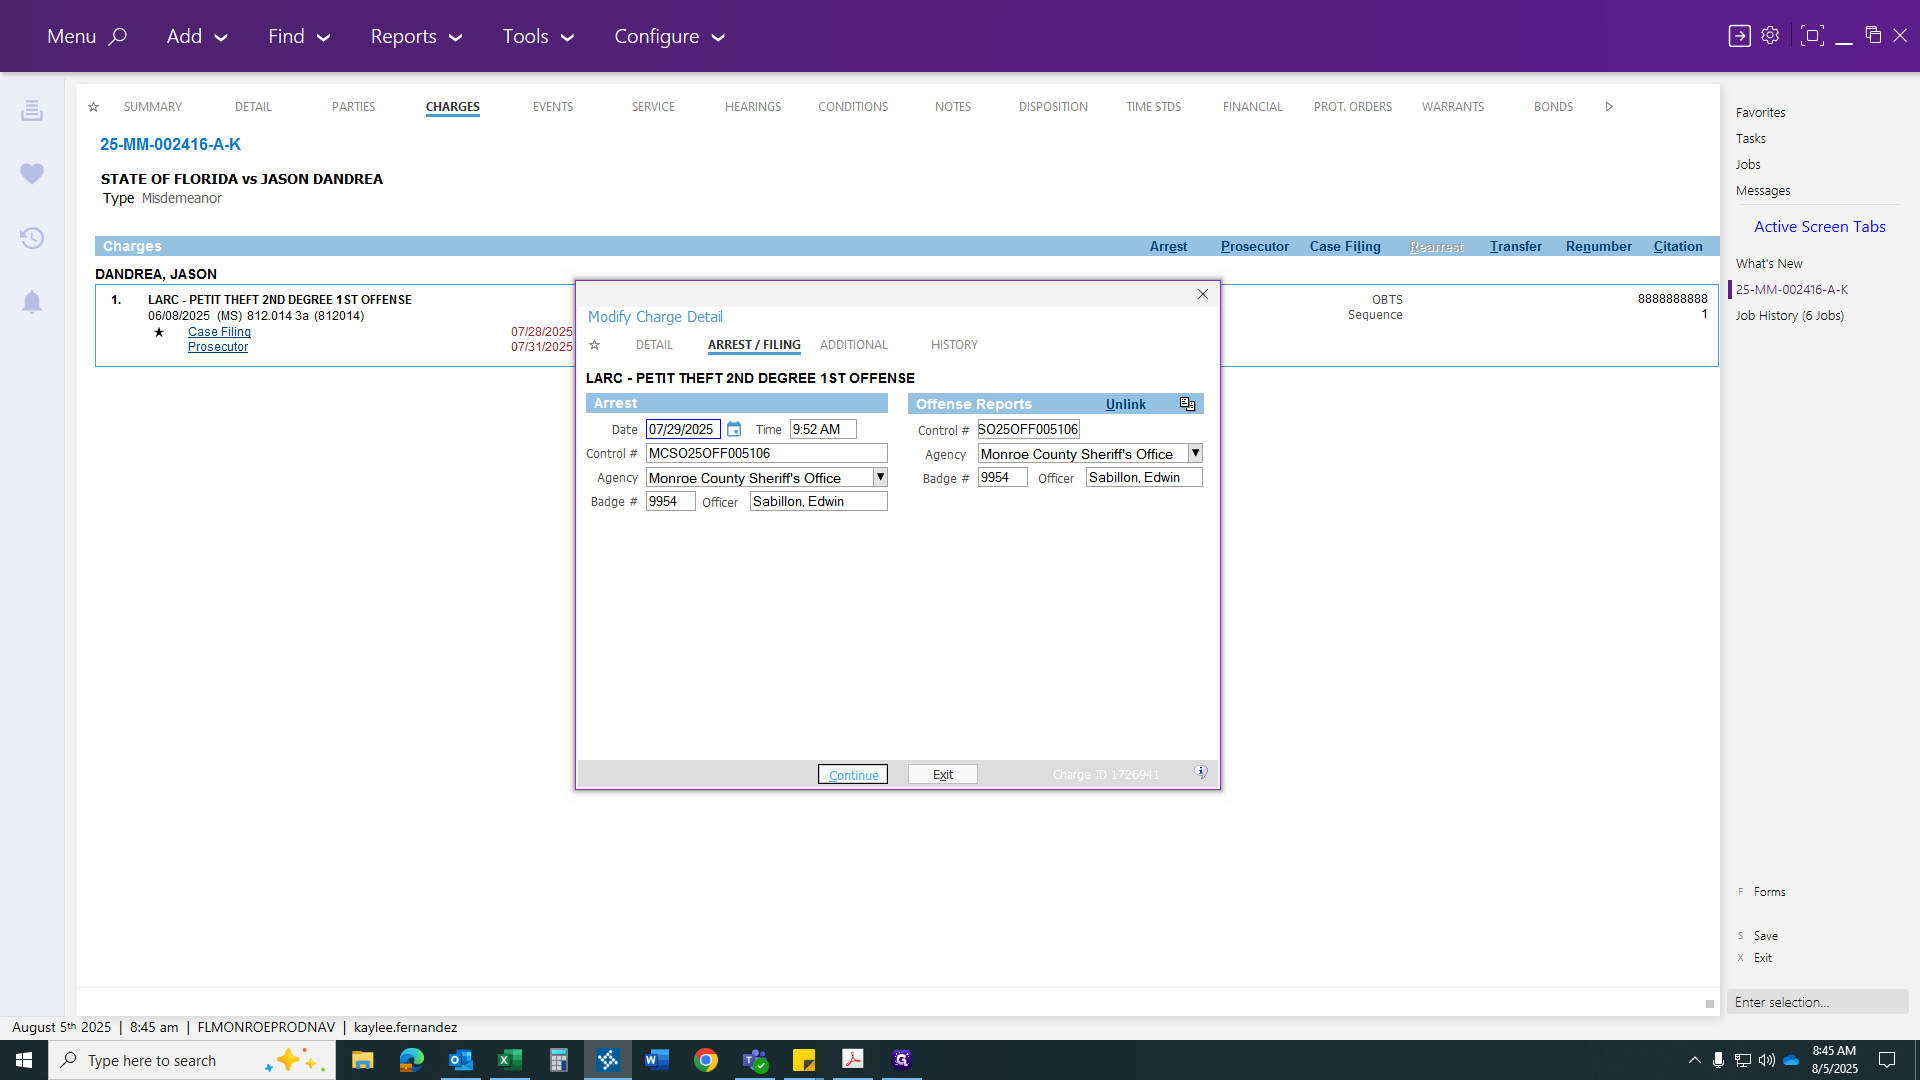Open the Case Filing link under charge
The width and height of the screenshot is (1920, 1080).
[x=219, y=332]
